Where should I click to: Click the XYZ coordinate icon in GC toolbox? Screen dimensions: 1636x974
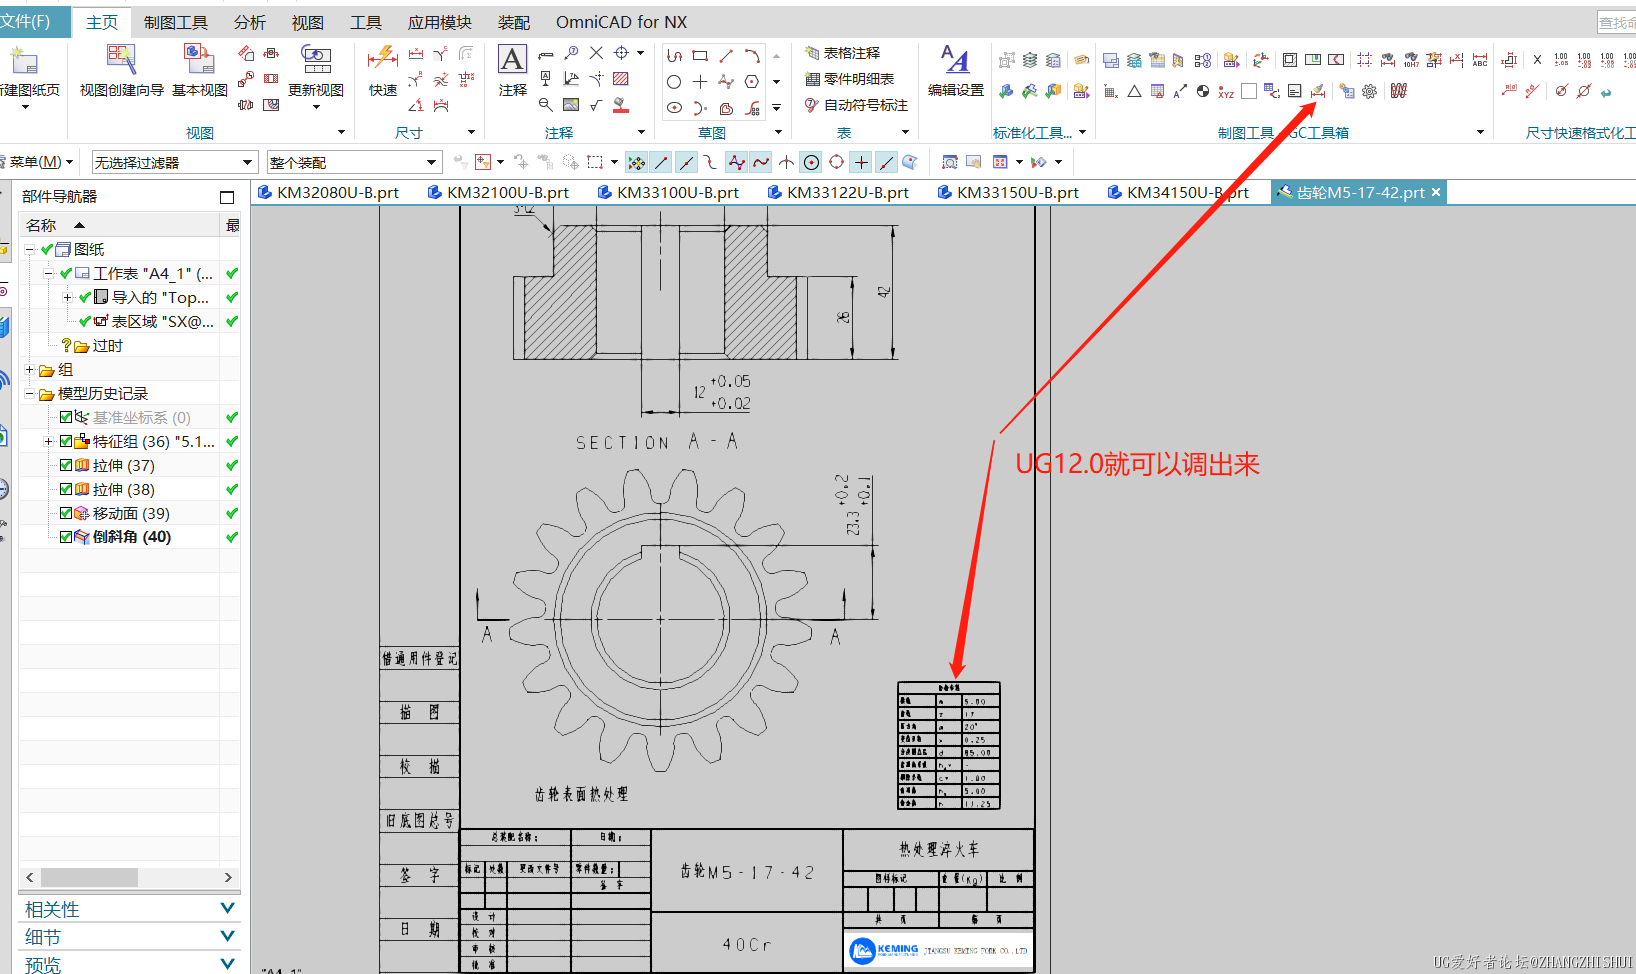click(1226, 91)
